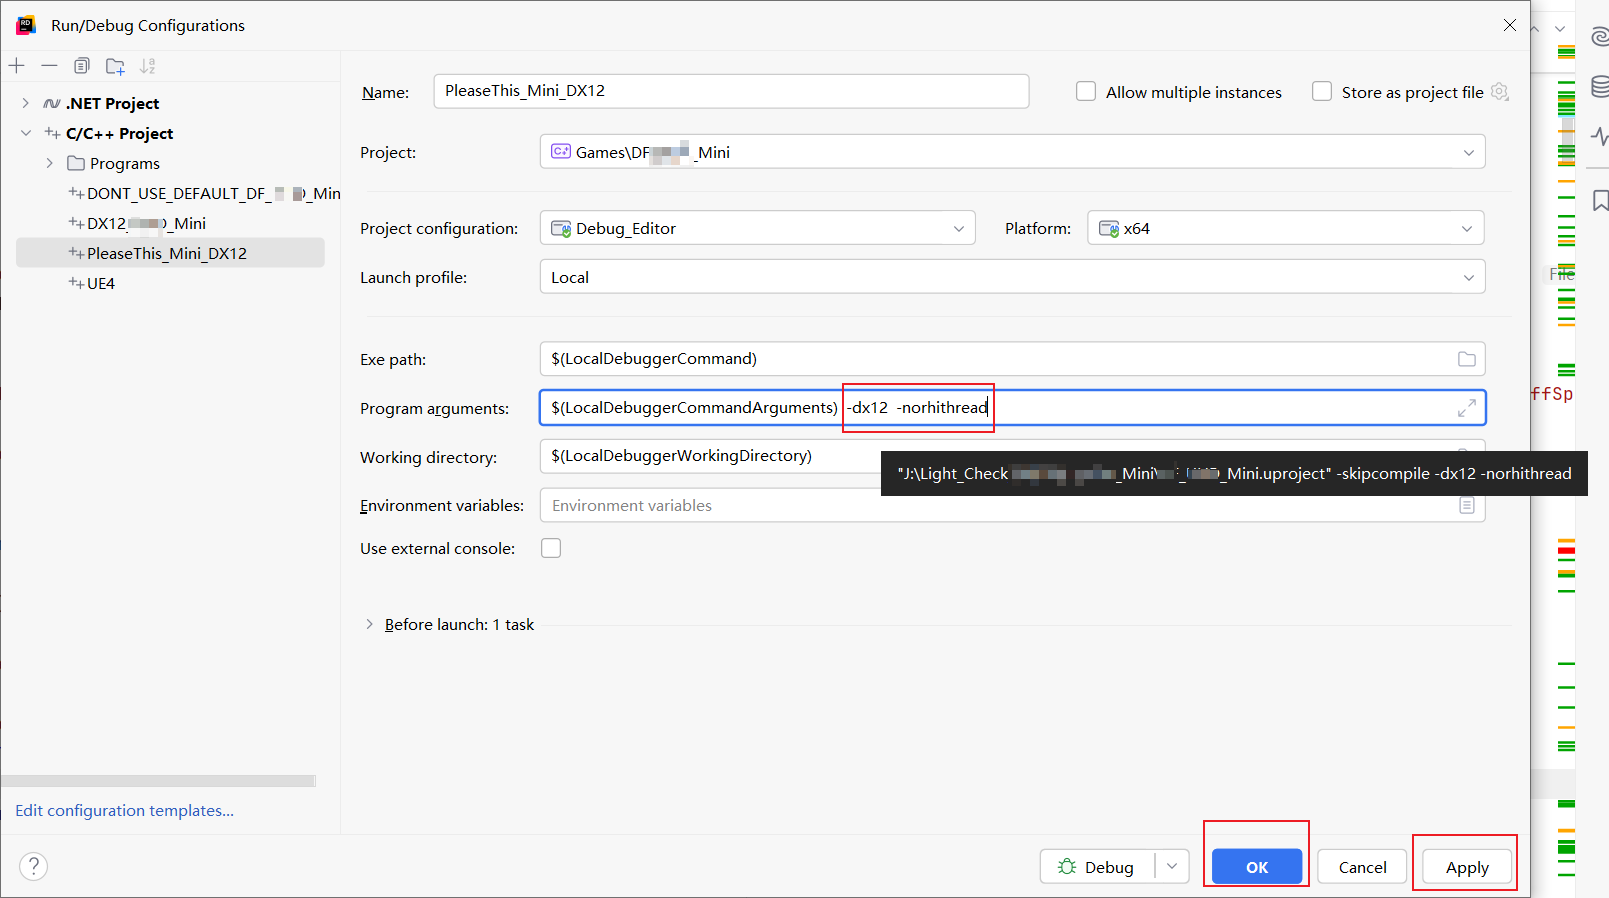Click the Cancel button
Viewport: 1609px width, 898px height.
click(1362, 867)
